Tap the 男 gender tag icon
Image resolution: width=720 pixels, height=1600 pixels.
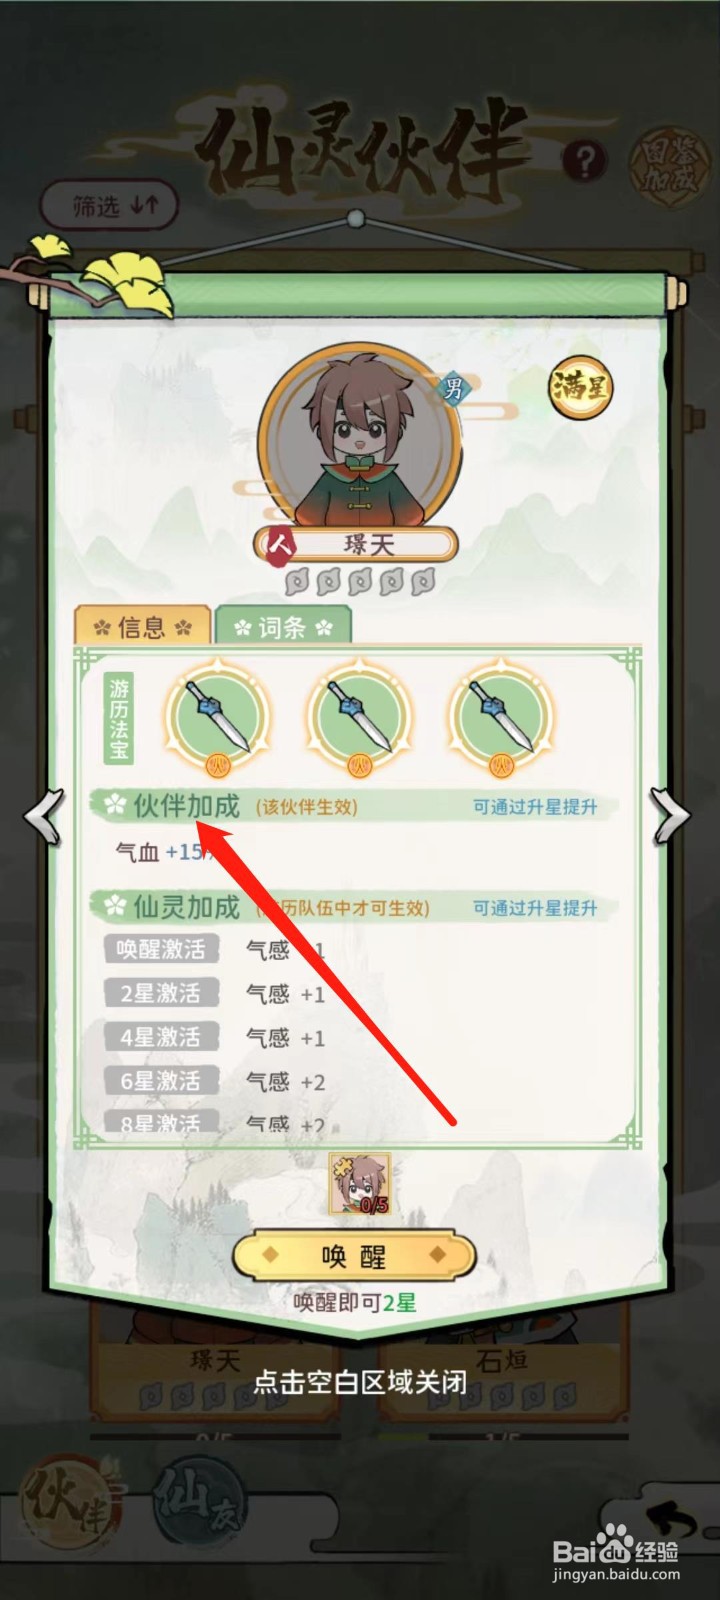[453, 387]
